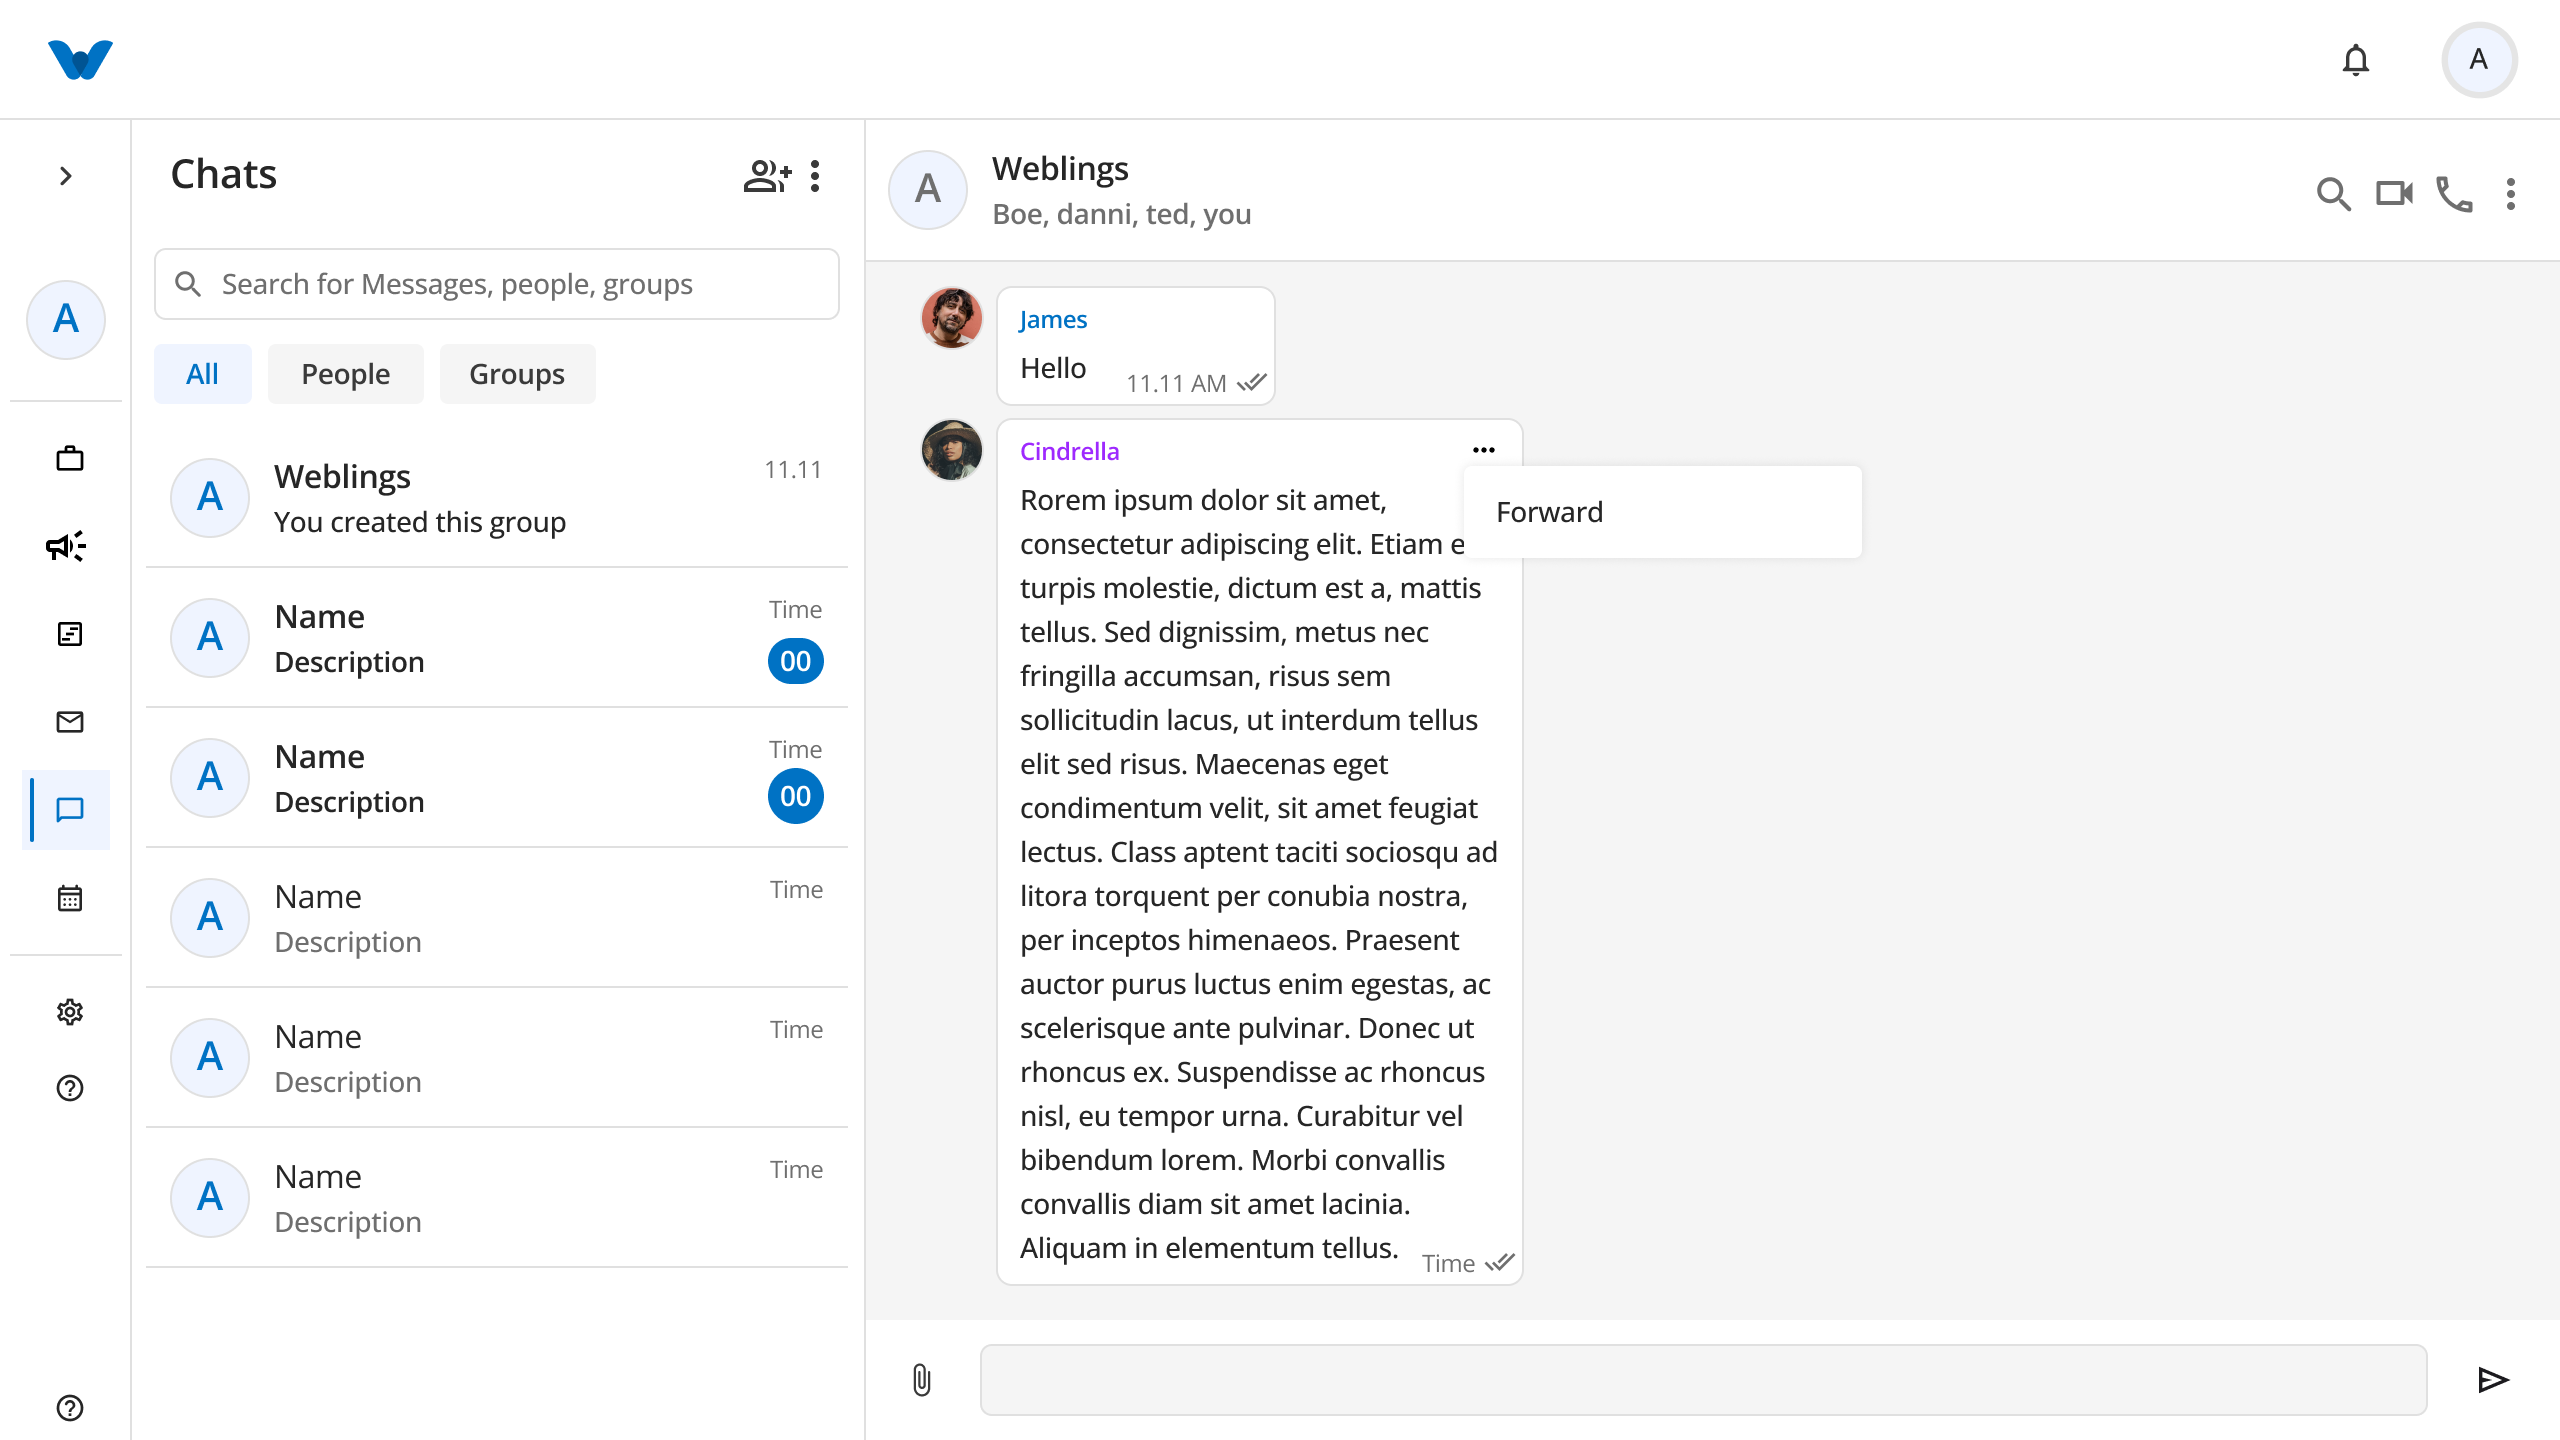Viewport: 2560px width, 1440px height.
Task: Expand the sidebar with chevron arrow
Action: [x=66, y=176]
